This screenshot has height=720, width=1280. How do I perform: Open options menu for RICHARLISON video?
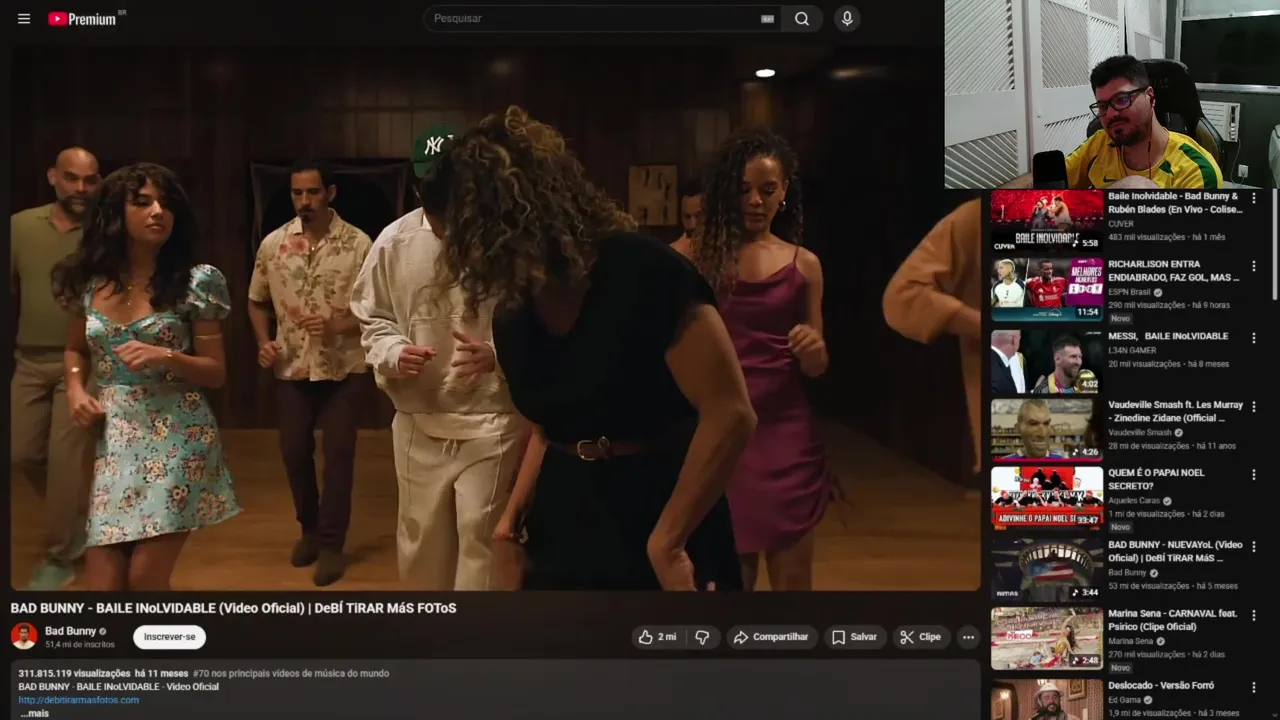coord(1254,267)
